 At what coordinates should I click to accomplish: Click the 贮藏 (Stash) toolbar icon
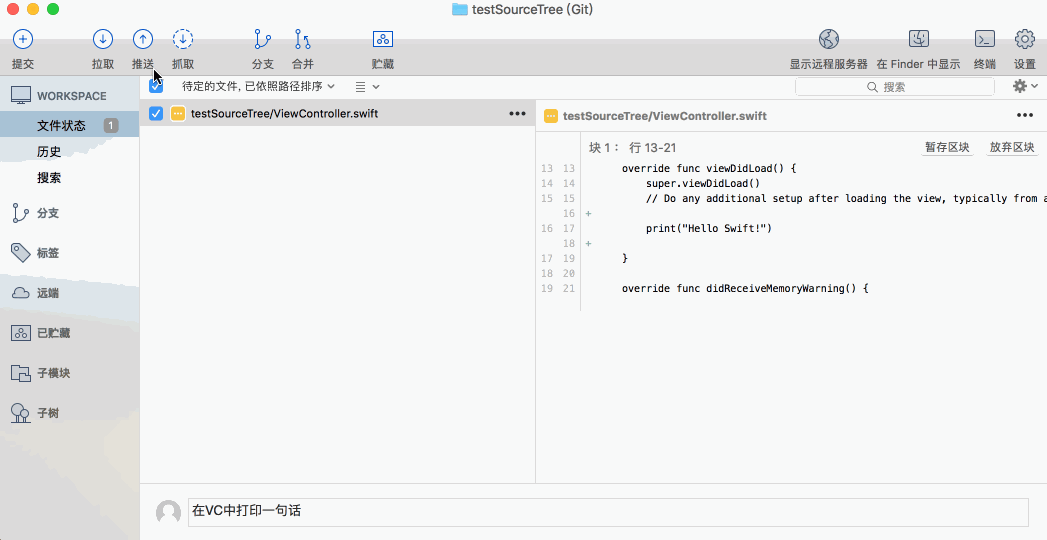tap(383, 39)
